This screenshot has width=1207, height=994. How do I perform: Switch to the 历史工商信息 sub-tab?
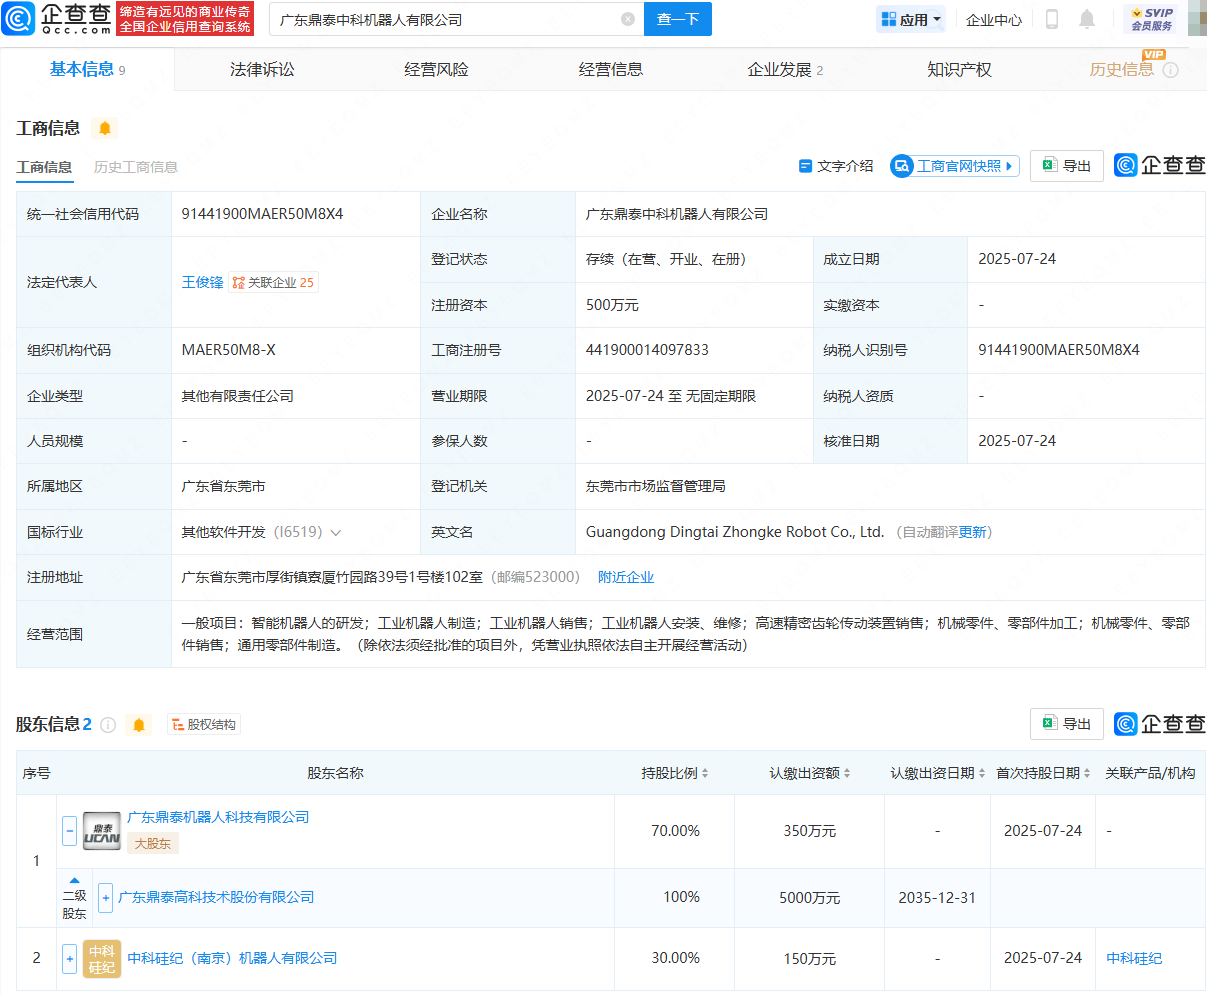135,167
